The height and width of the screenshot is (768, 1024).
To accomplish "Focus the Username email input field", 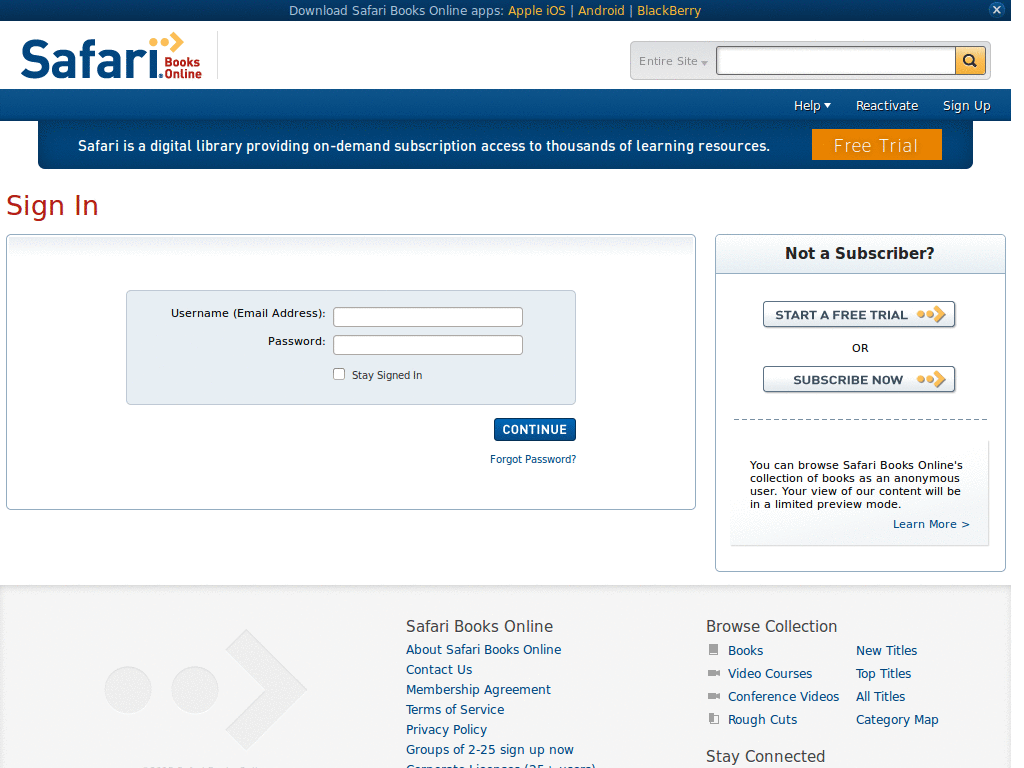I will (428, 317).
